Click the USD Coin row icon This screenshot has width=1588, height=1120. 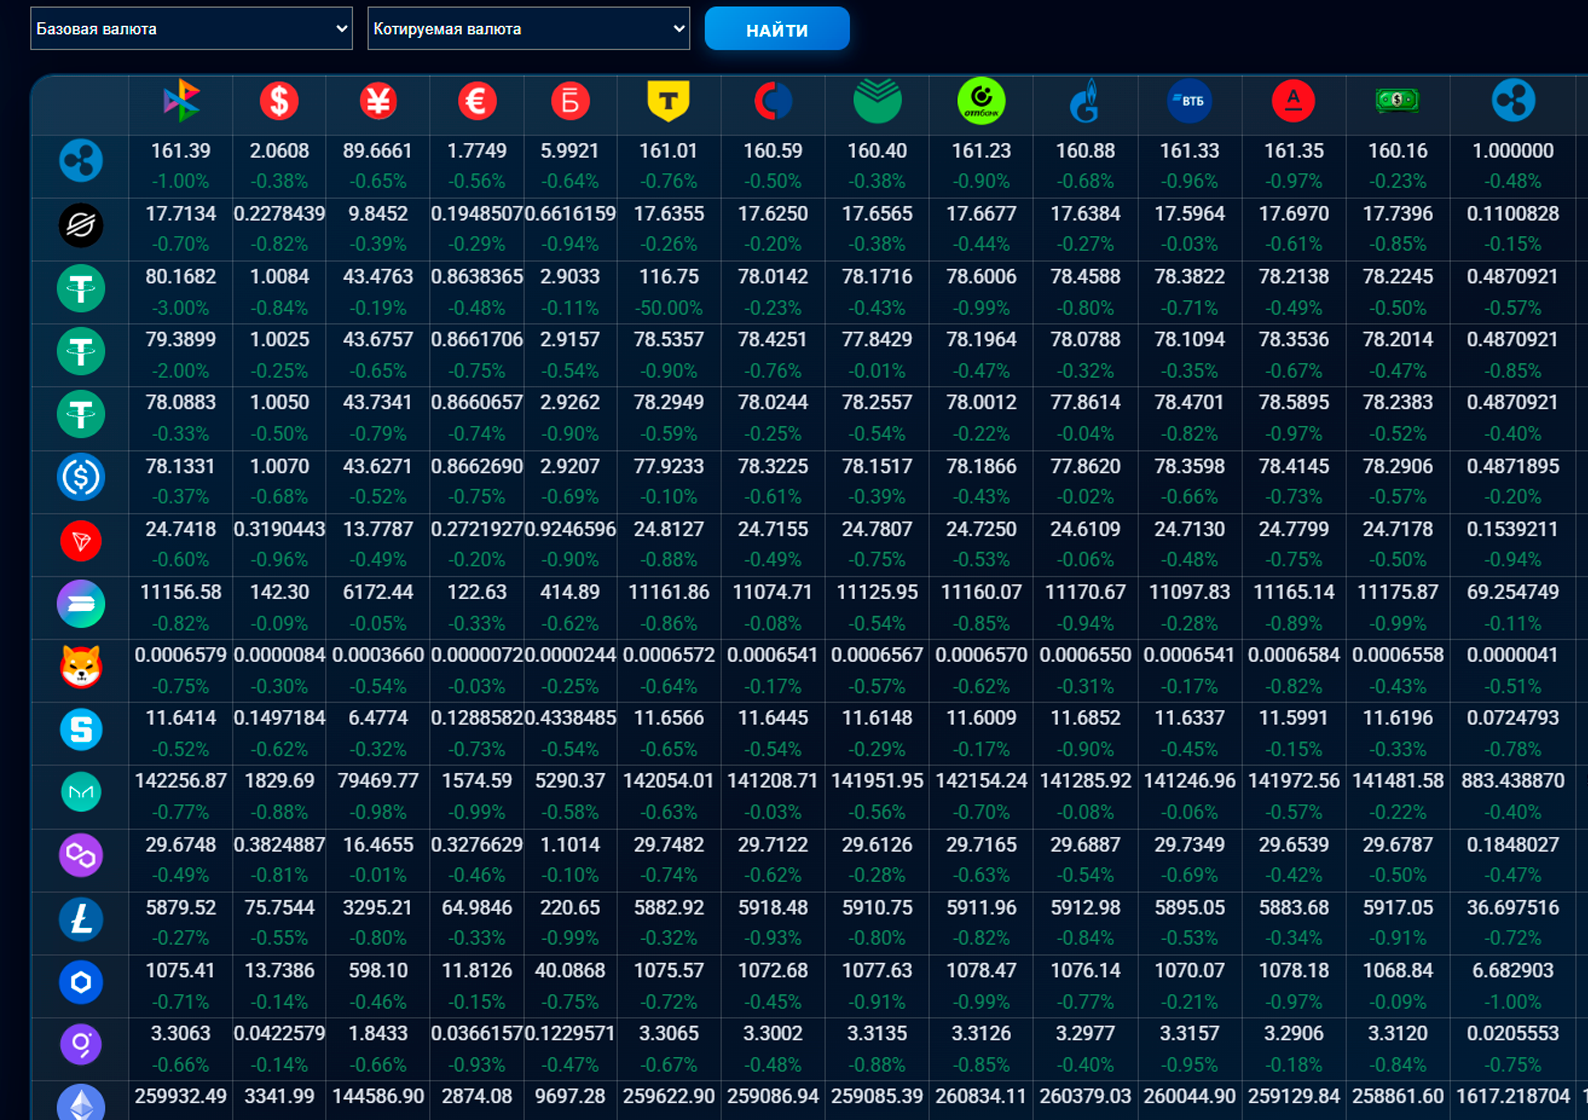(81, 478)
